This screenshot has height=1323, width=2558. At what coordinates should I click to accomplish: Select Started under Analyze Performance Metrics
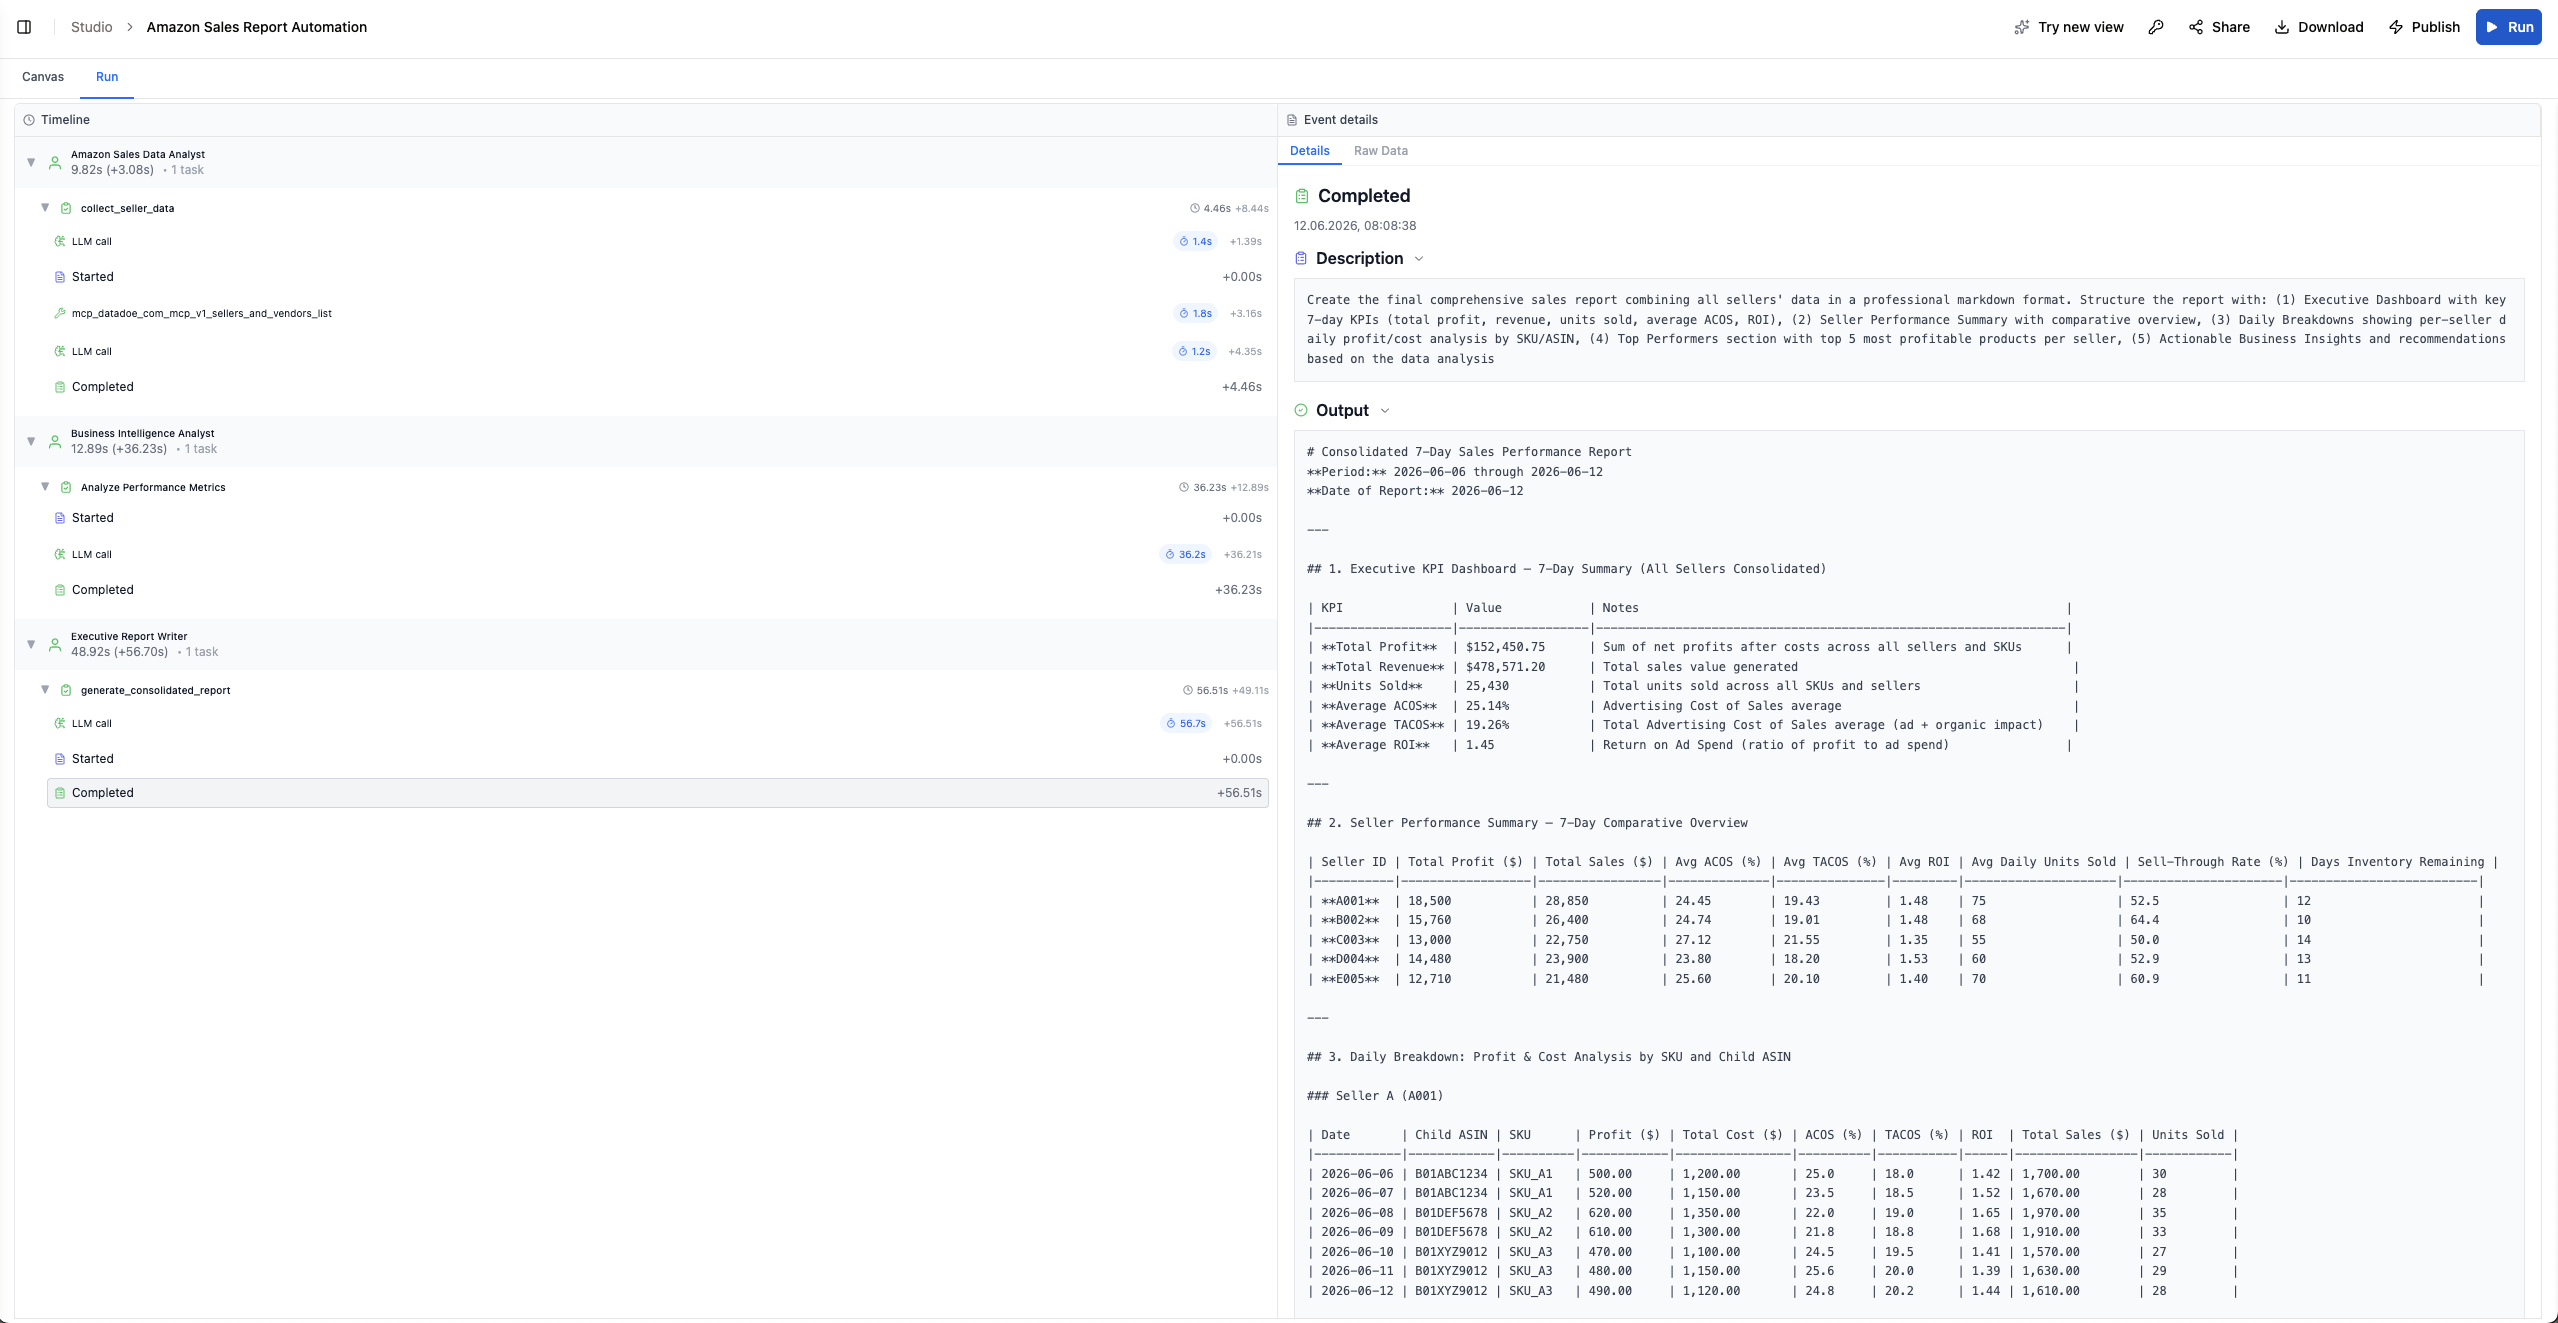point(658,518)
